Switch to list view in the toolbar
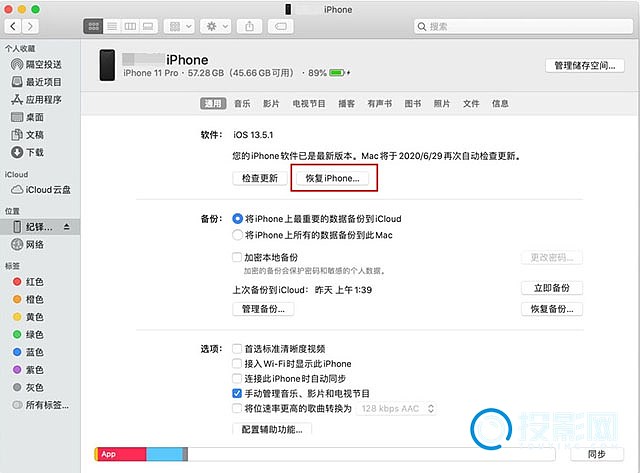Viewport: 640px width, 473px height. [x=111, y=24]
